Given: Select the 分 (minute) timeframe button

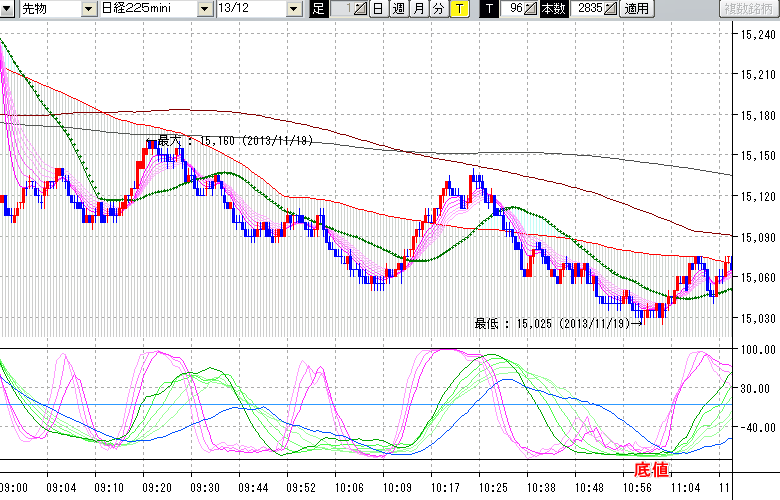Looking at the screenshot, I should 438,9.
